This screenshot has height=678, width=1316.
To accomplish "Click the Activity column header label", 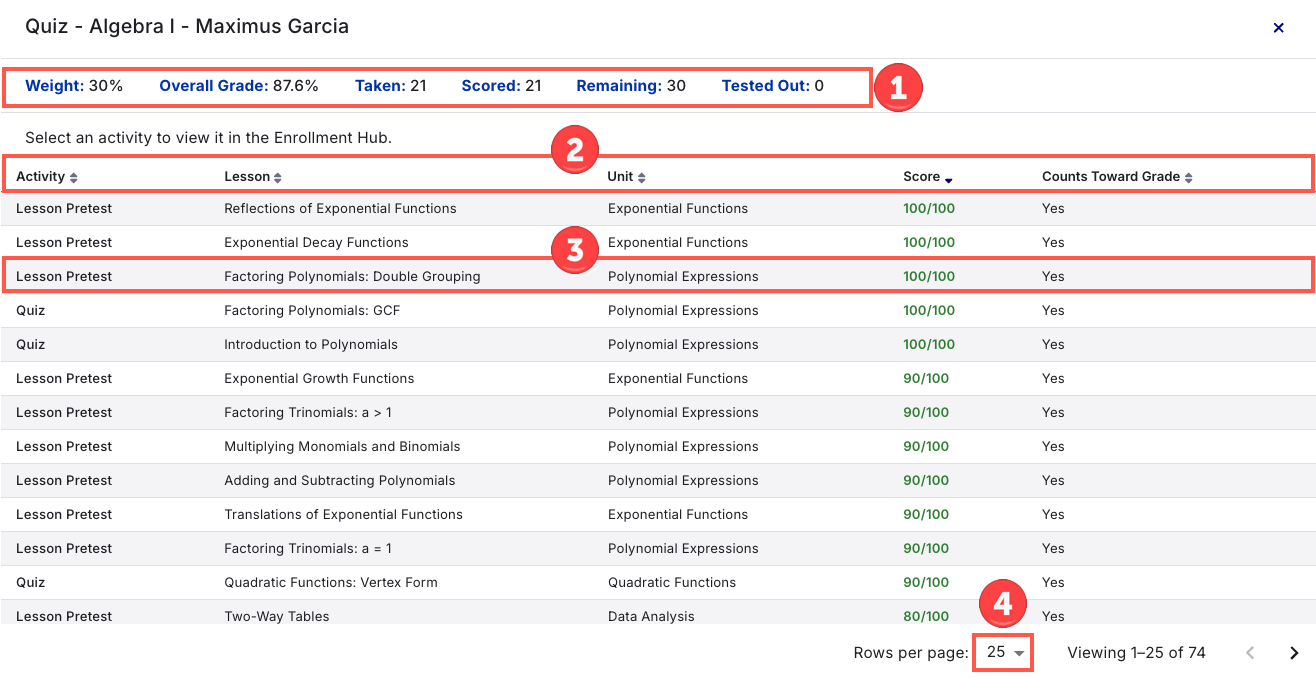I will pyautogui.click(x=40, y=177).
